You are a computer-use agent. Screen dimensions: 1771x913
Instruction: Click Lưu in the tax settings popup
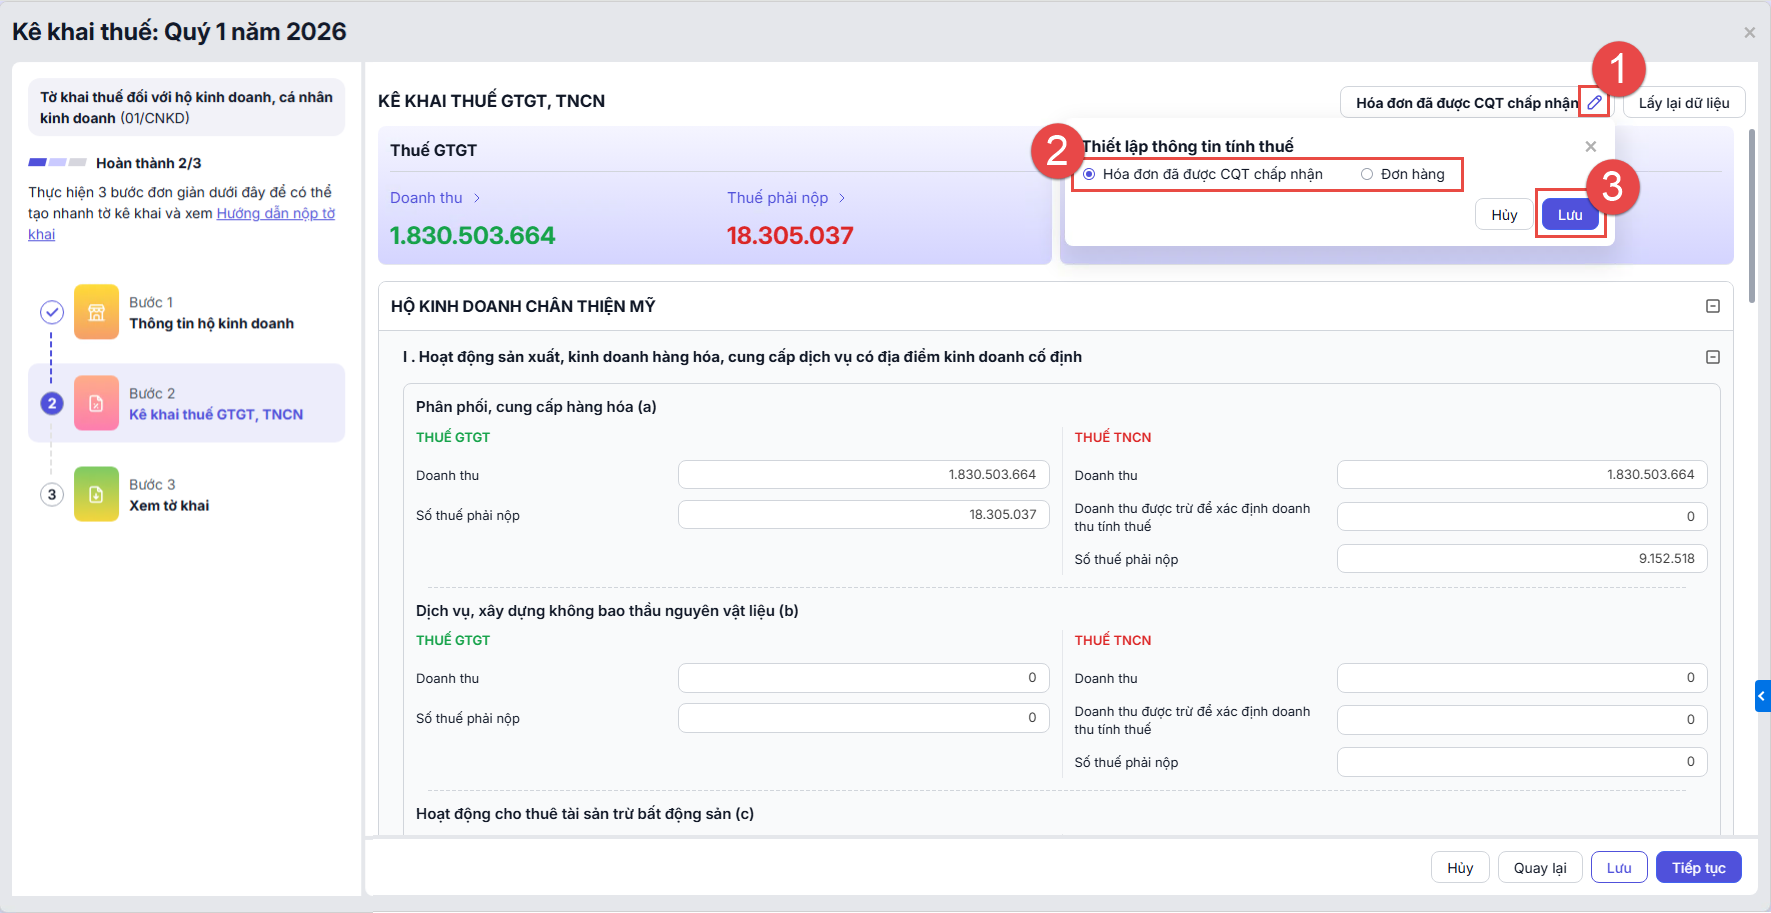coord(1570,215)
